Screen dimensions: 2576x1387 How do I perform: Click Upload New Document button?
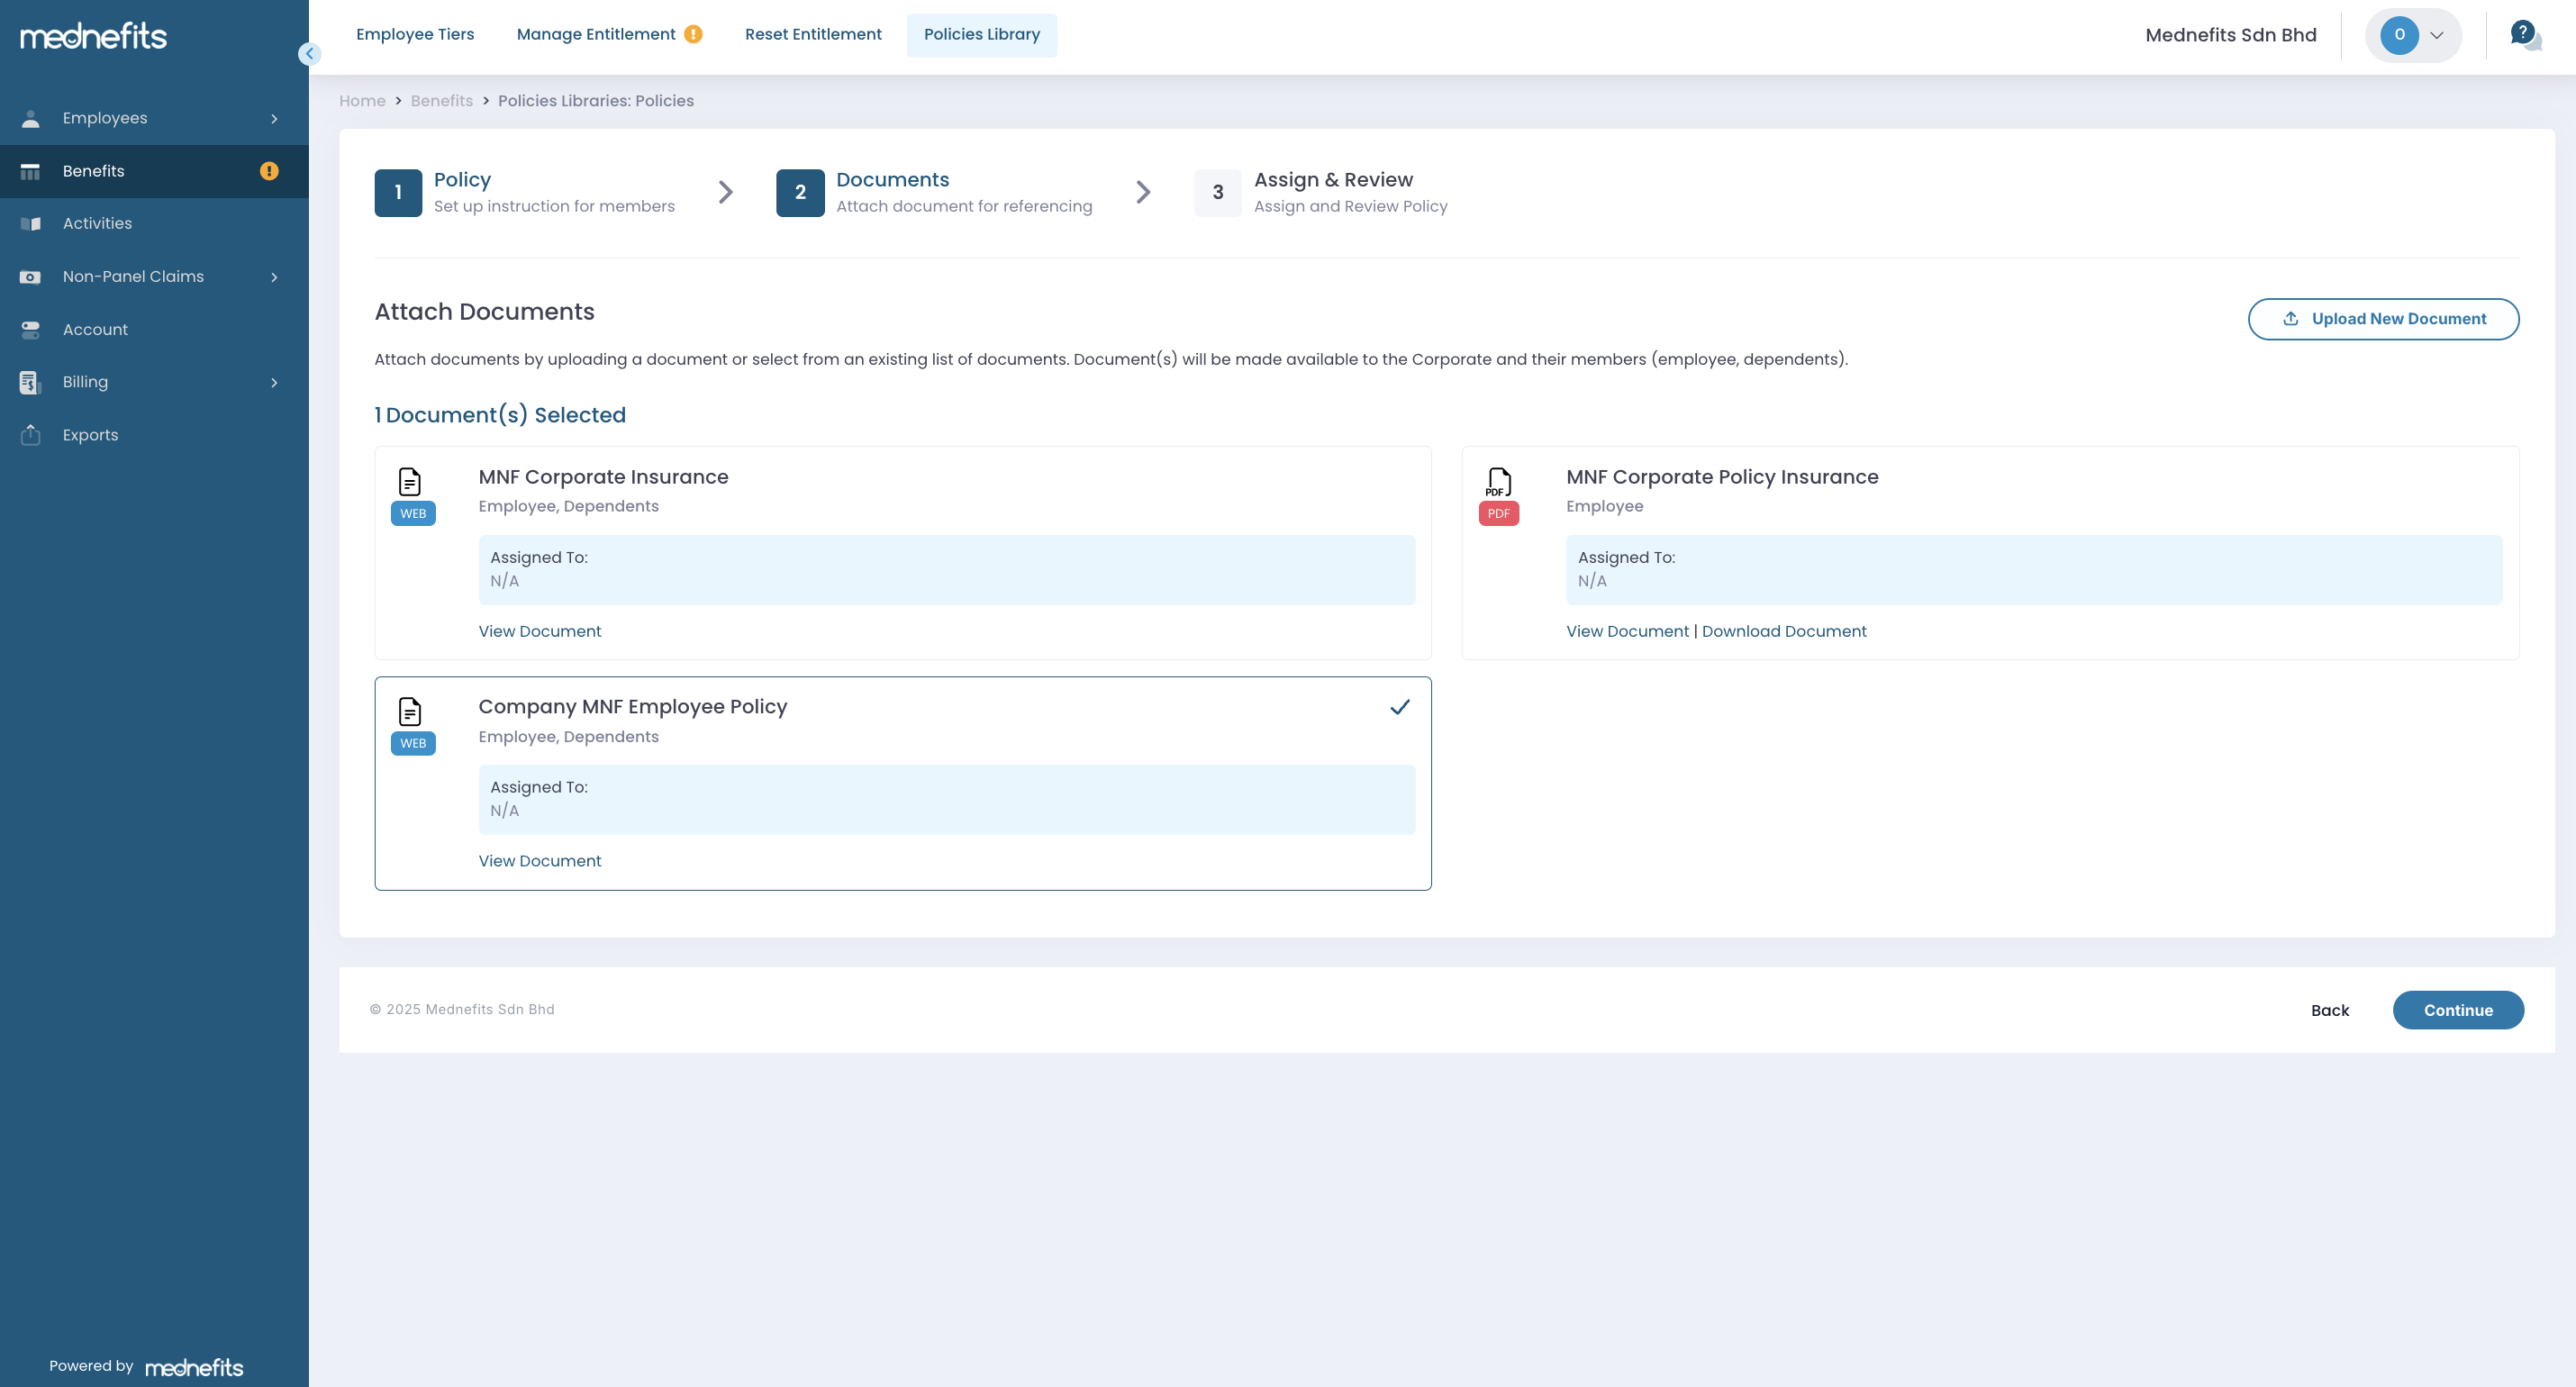coord(2383,319)
